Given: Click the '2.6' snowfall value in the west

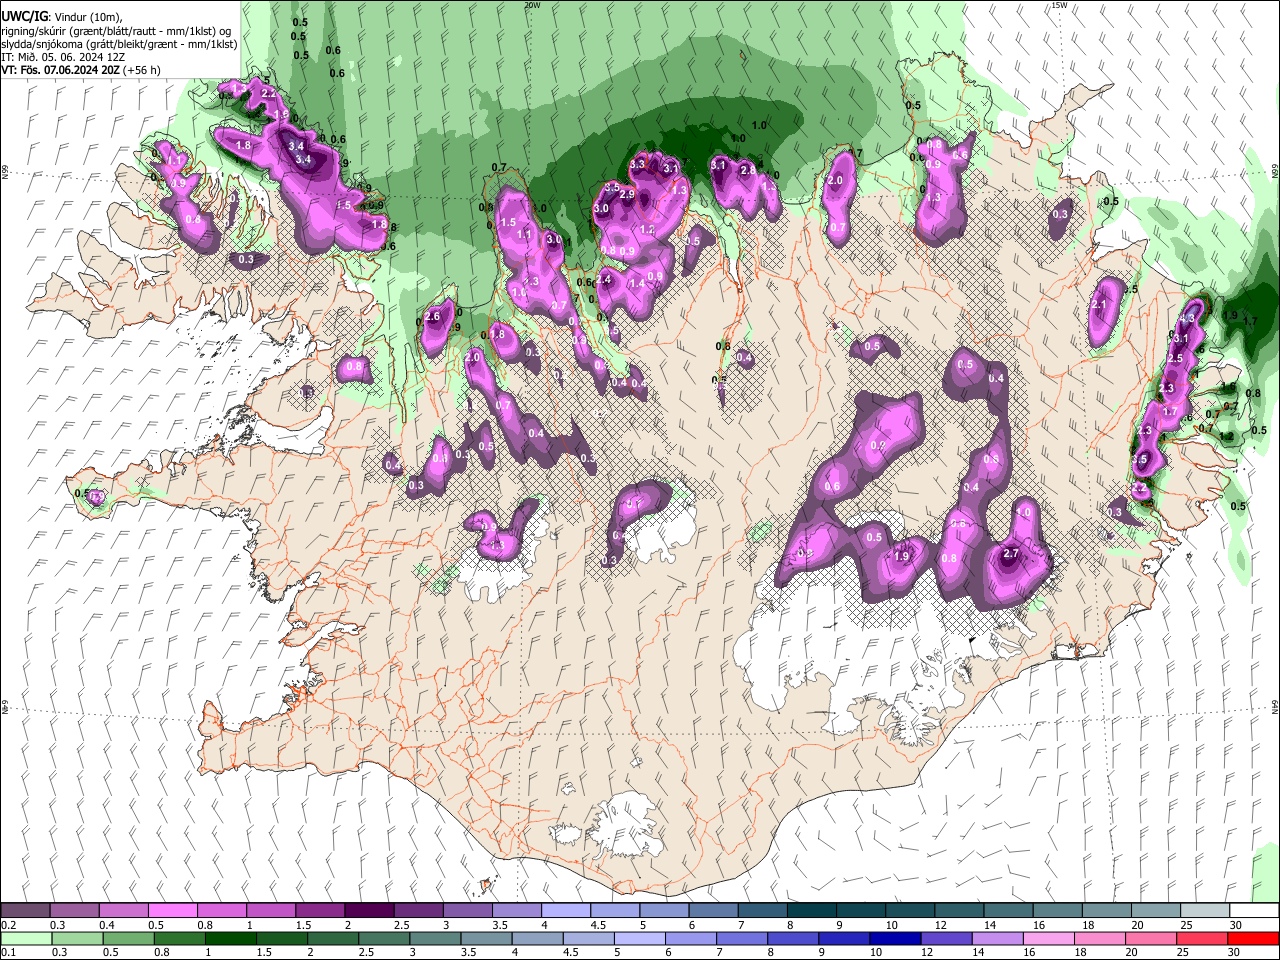Looking at the screenshot, I should pos(432,317).
